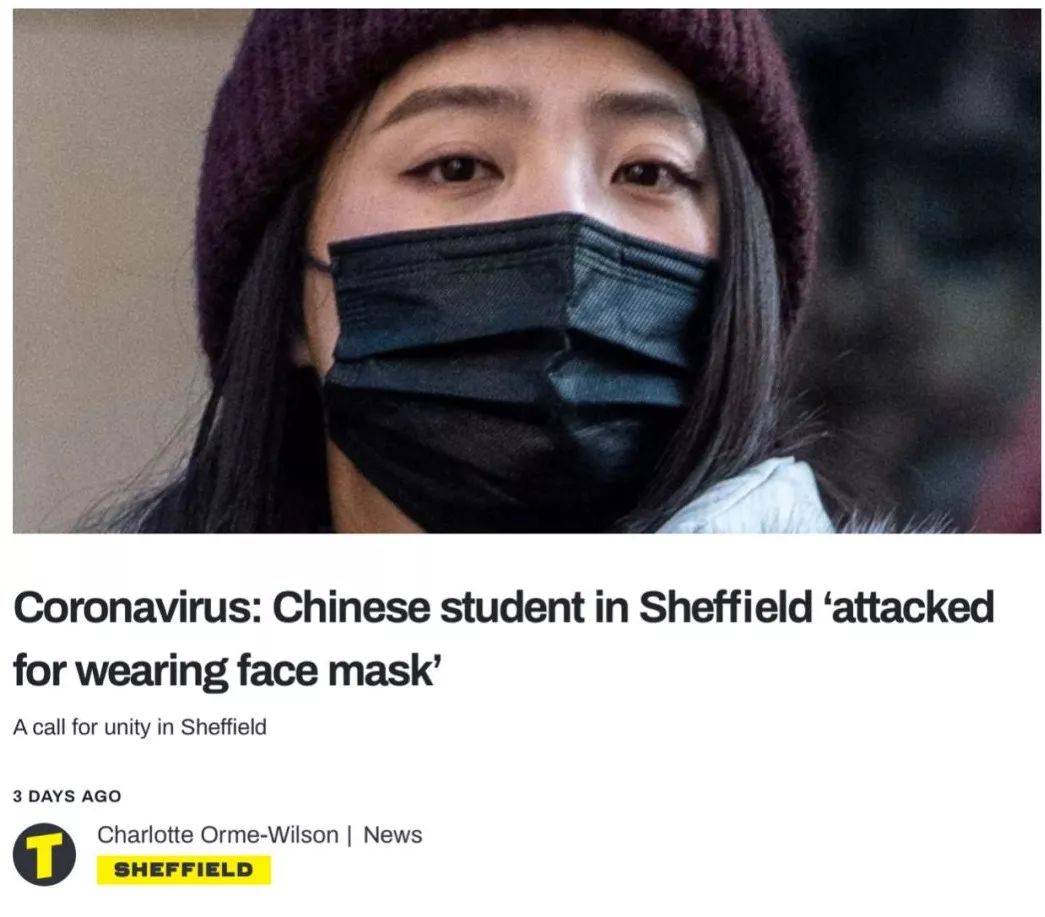Click the '3 DAYS AGO' timestamp
Viewport: 1045px width, 917px height.
(x=67, y=796)
